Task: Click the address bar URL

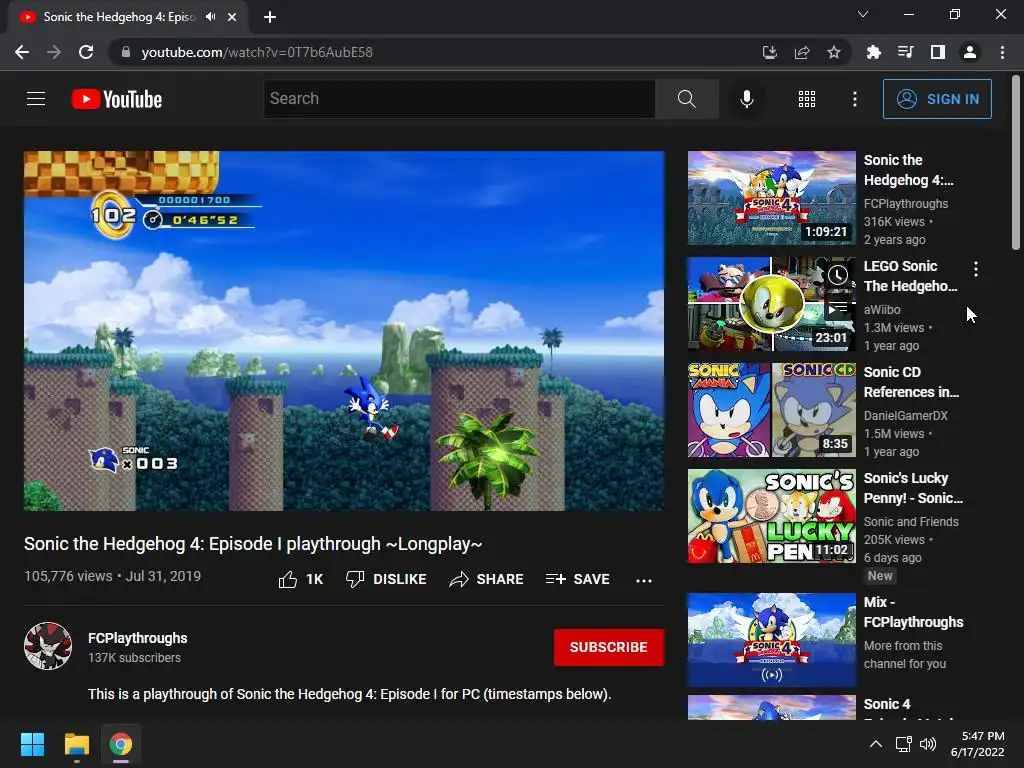Action: coord(257,52)
